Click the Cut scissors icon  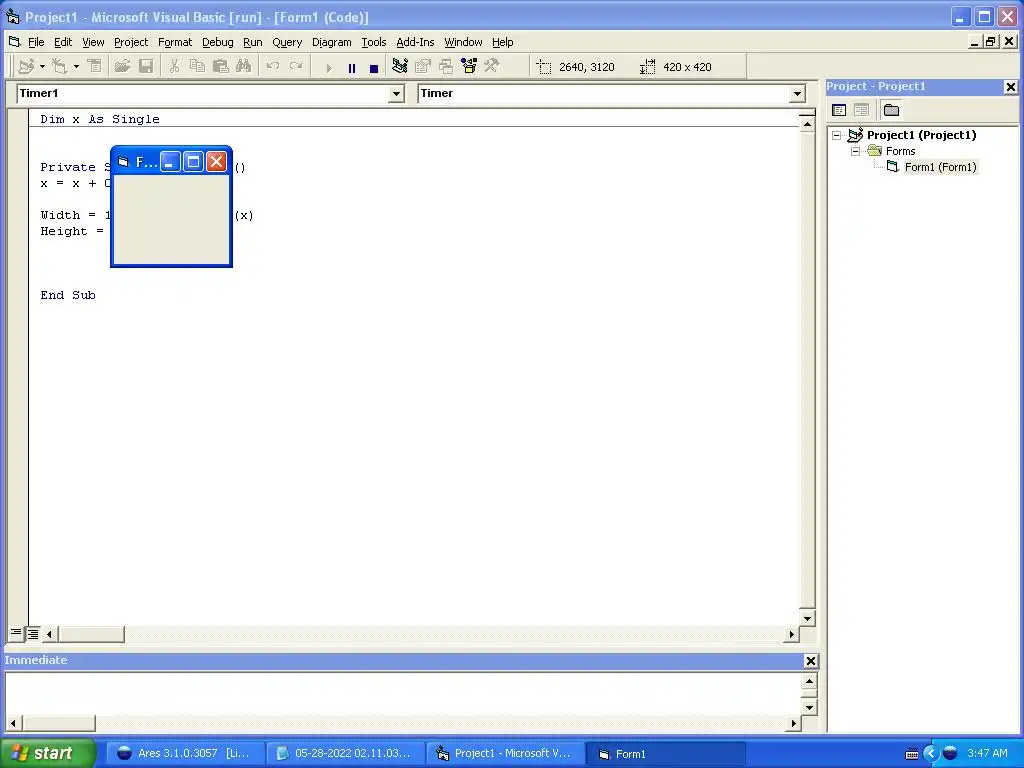174,67
